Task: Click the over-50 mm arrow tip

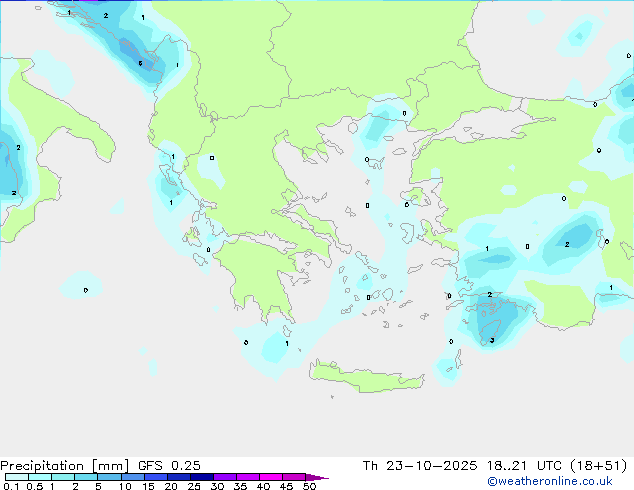Action: pos(317,477)
